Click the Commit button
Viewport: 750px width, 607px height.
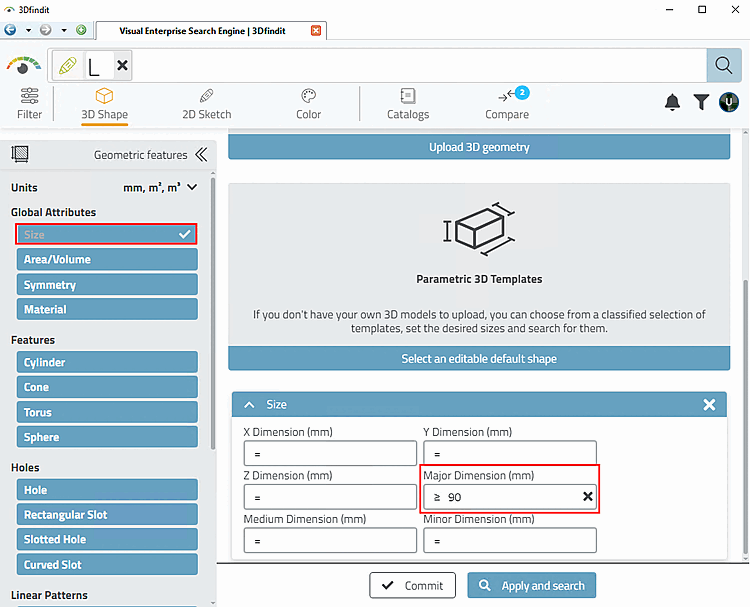tap(412, 585)
